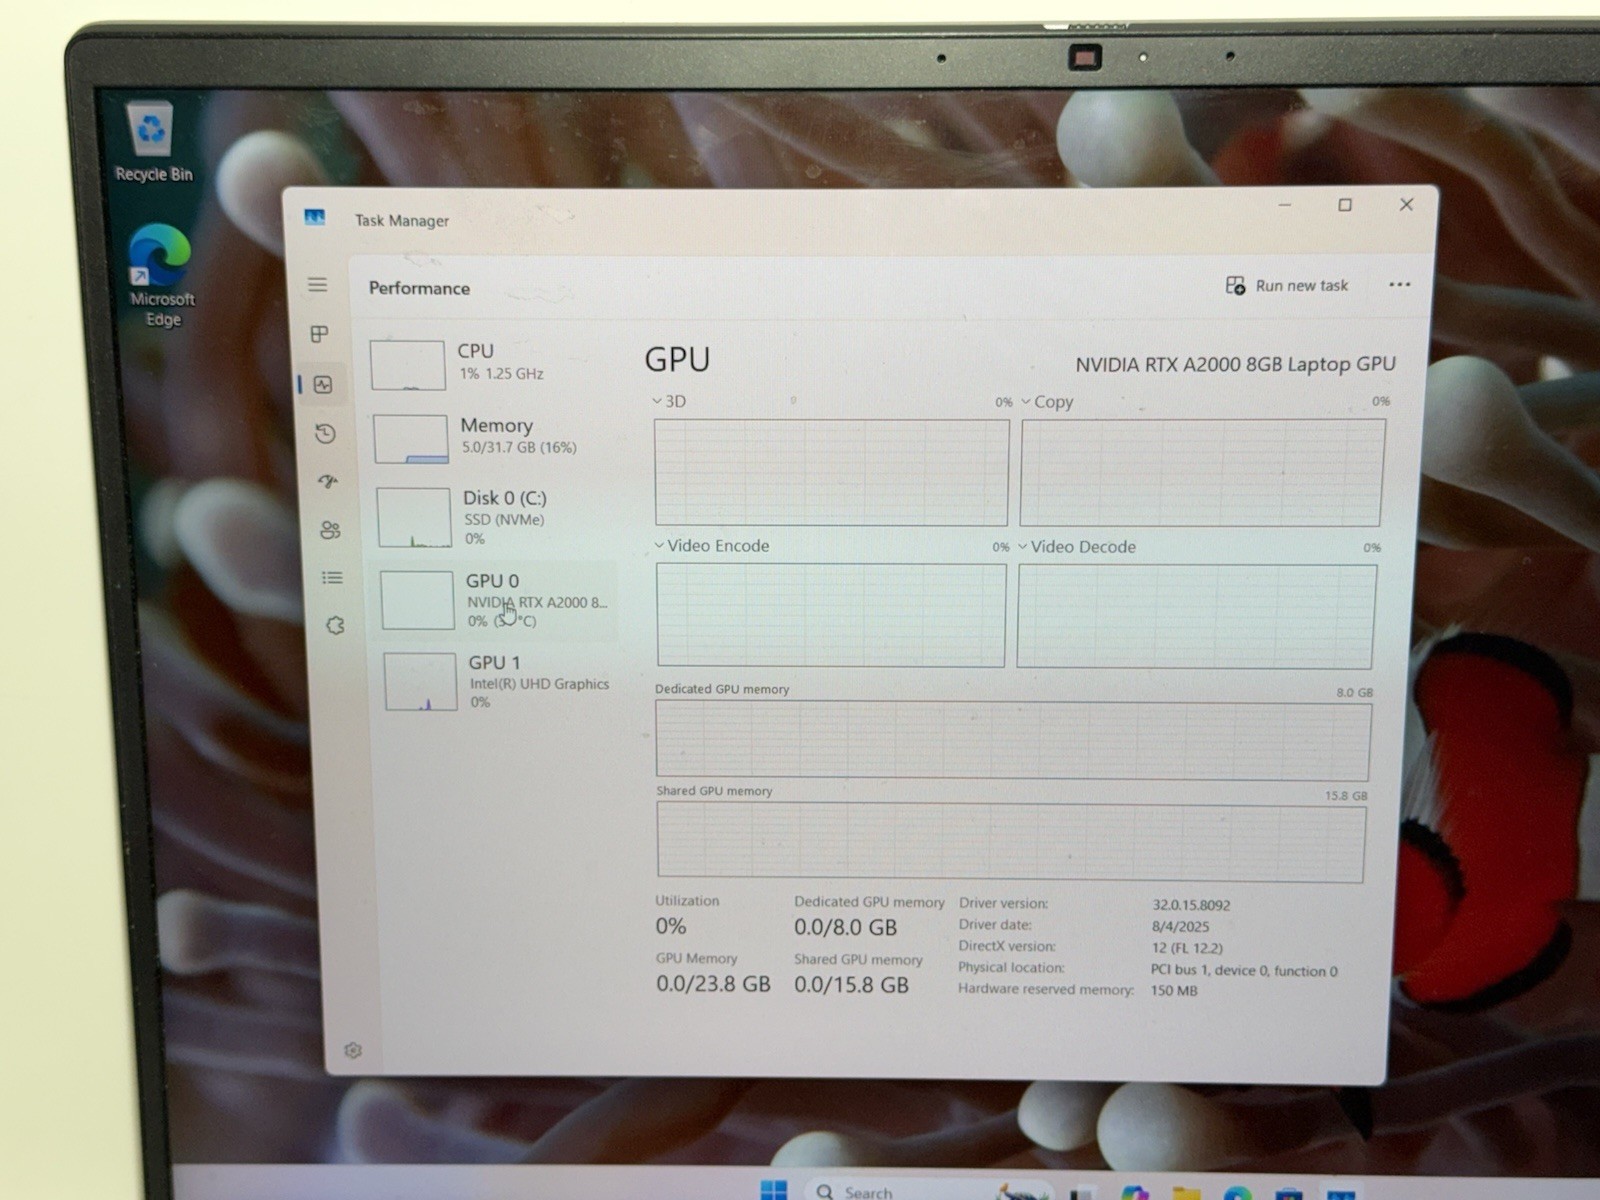Close the Task Manager window
The width and height of the screenshot is (1600, 1200).
pos(1406,204)
